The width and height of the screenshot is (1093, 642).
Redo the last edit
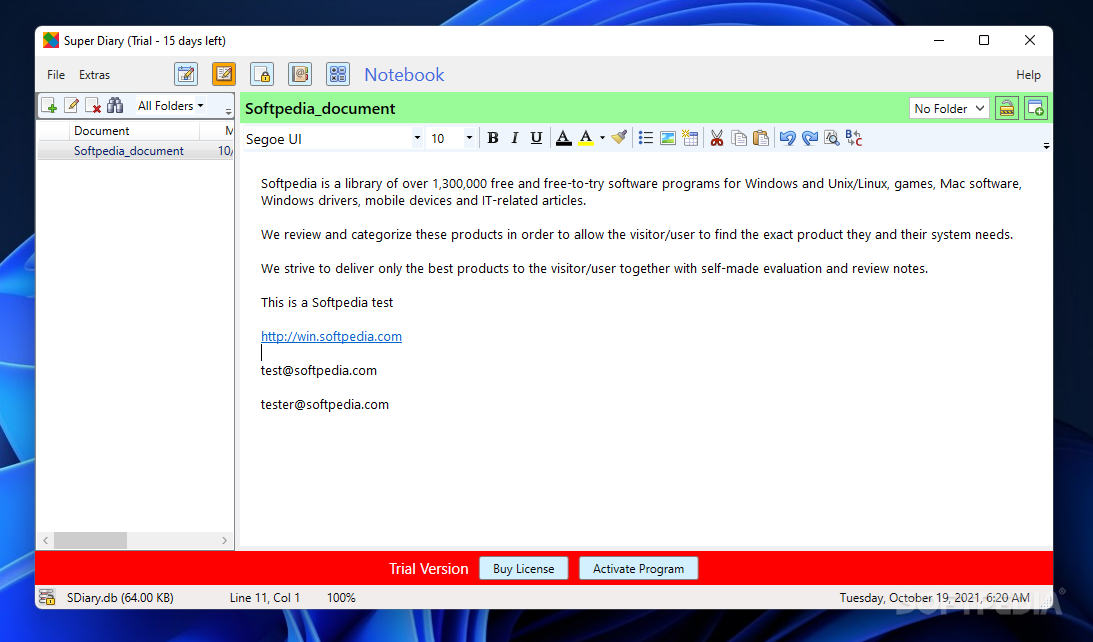[x=810, y=138]
